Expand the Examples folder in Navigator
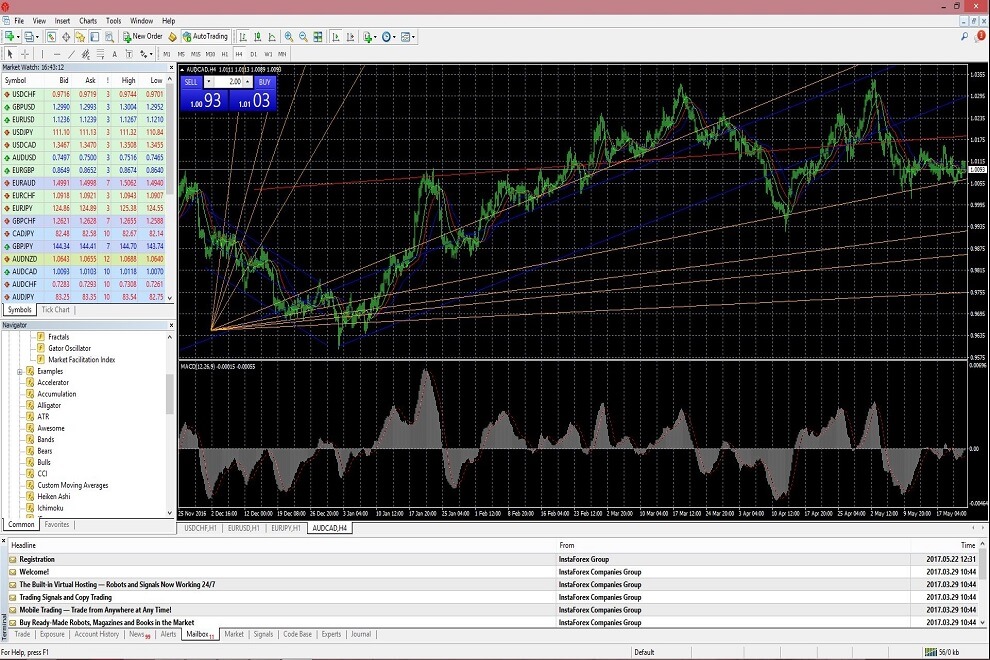Image resolution: width=990 pixels, height=660 pixels. click(20, 371)
